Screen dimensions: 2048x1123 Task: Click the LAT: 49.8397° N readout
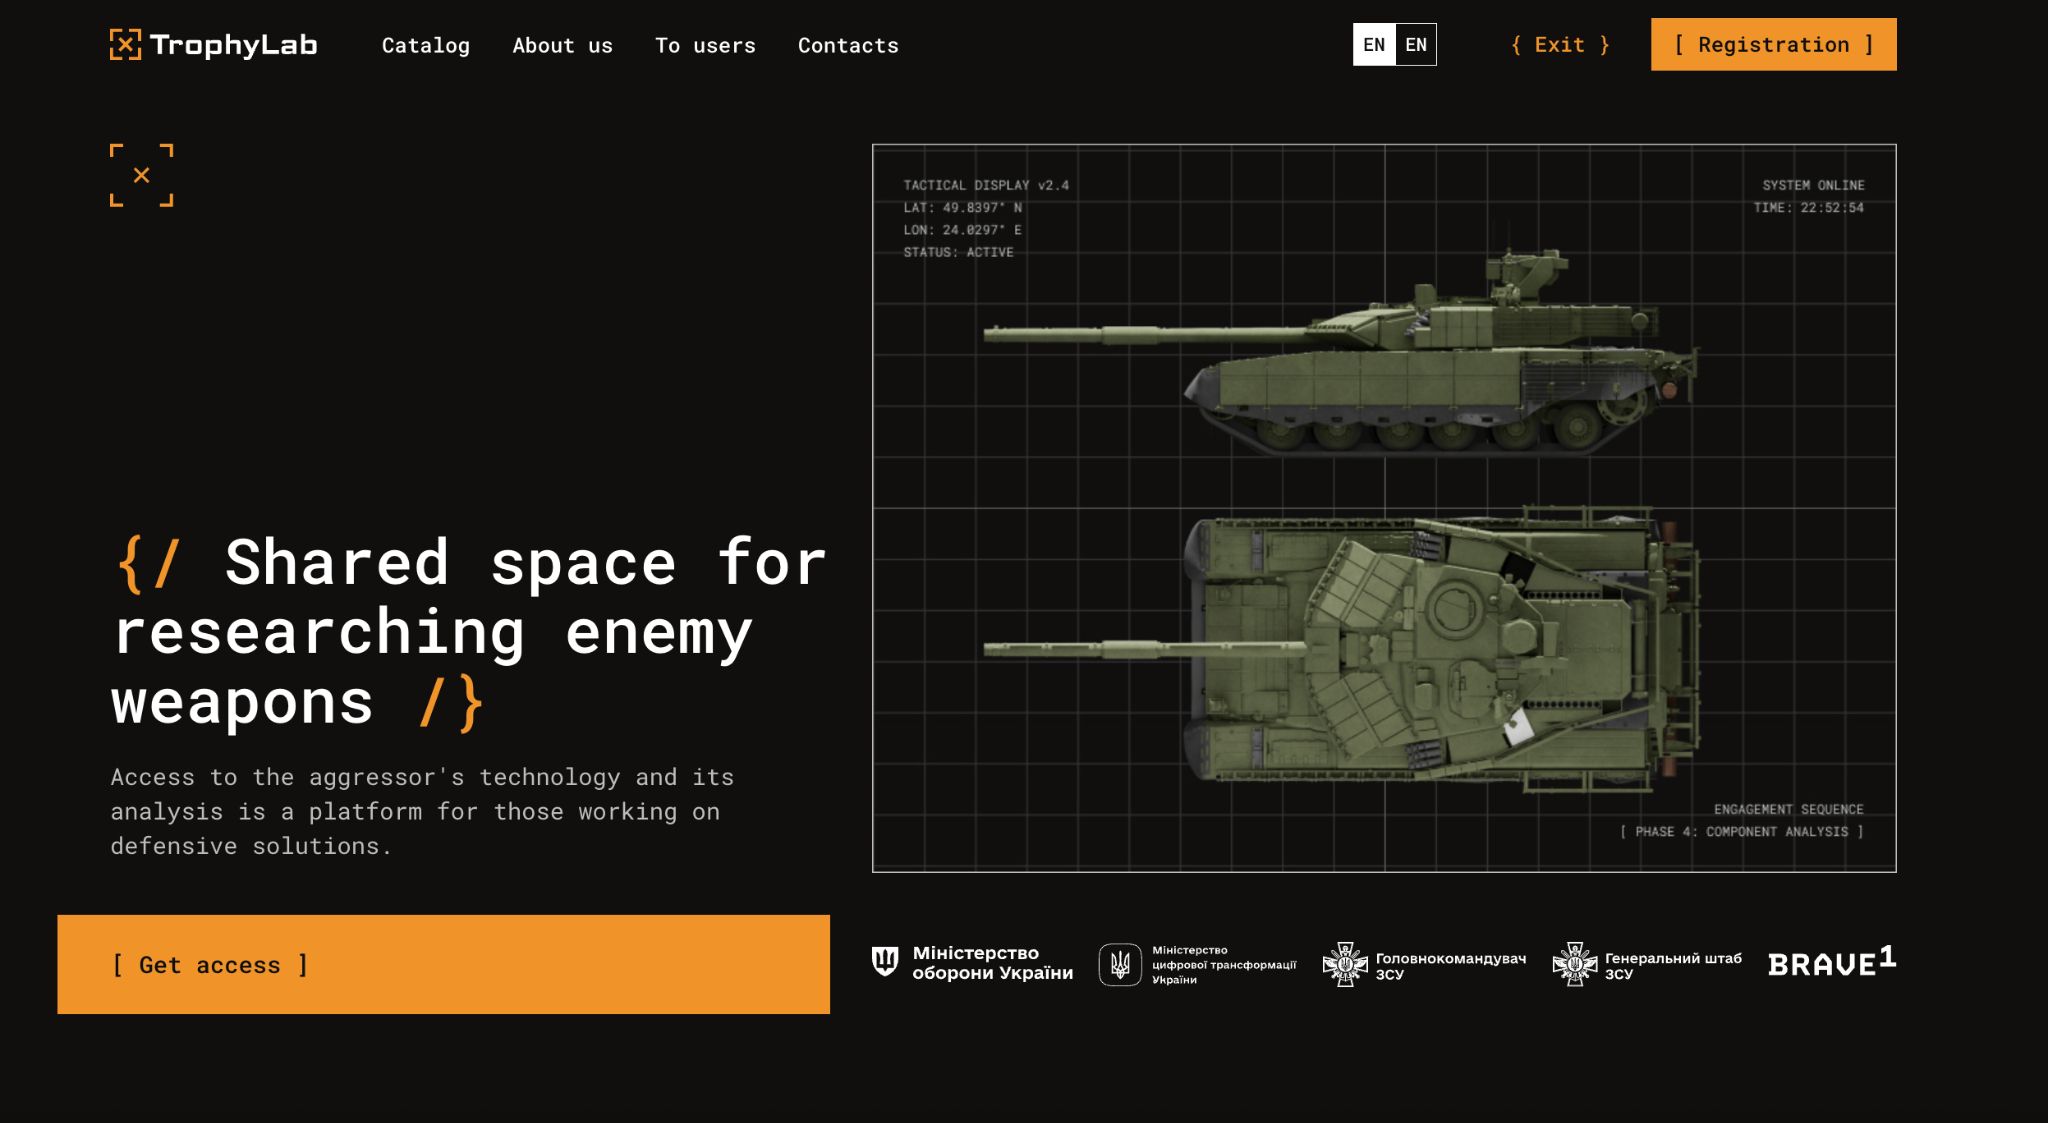(962, 208)
